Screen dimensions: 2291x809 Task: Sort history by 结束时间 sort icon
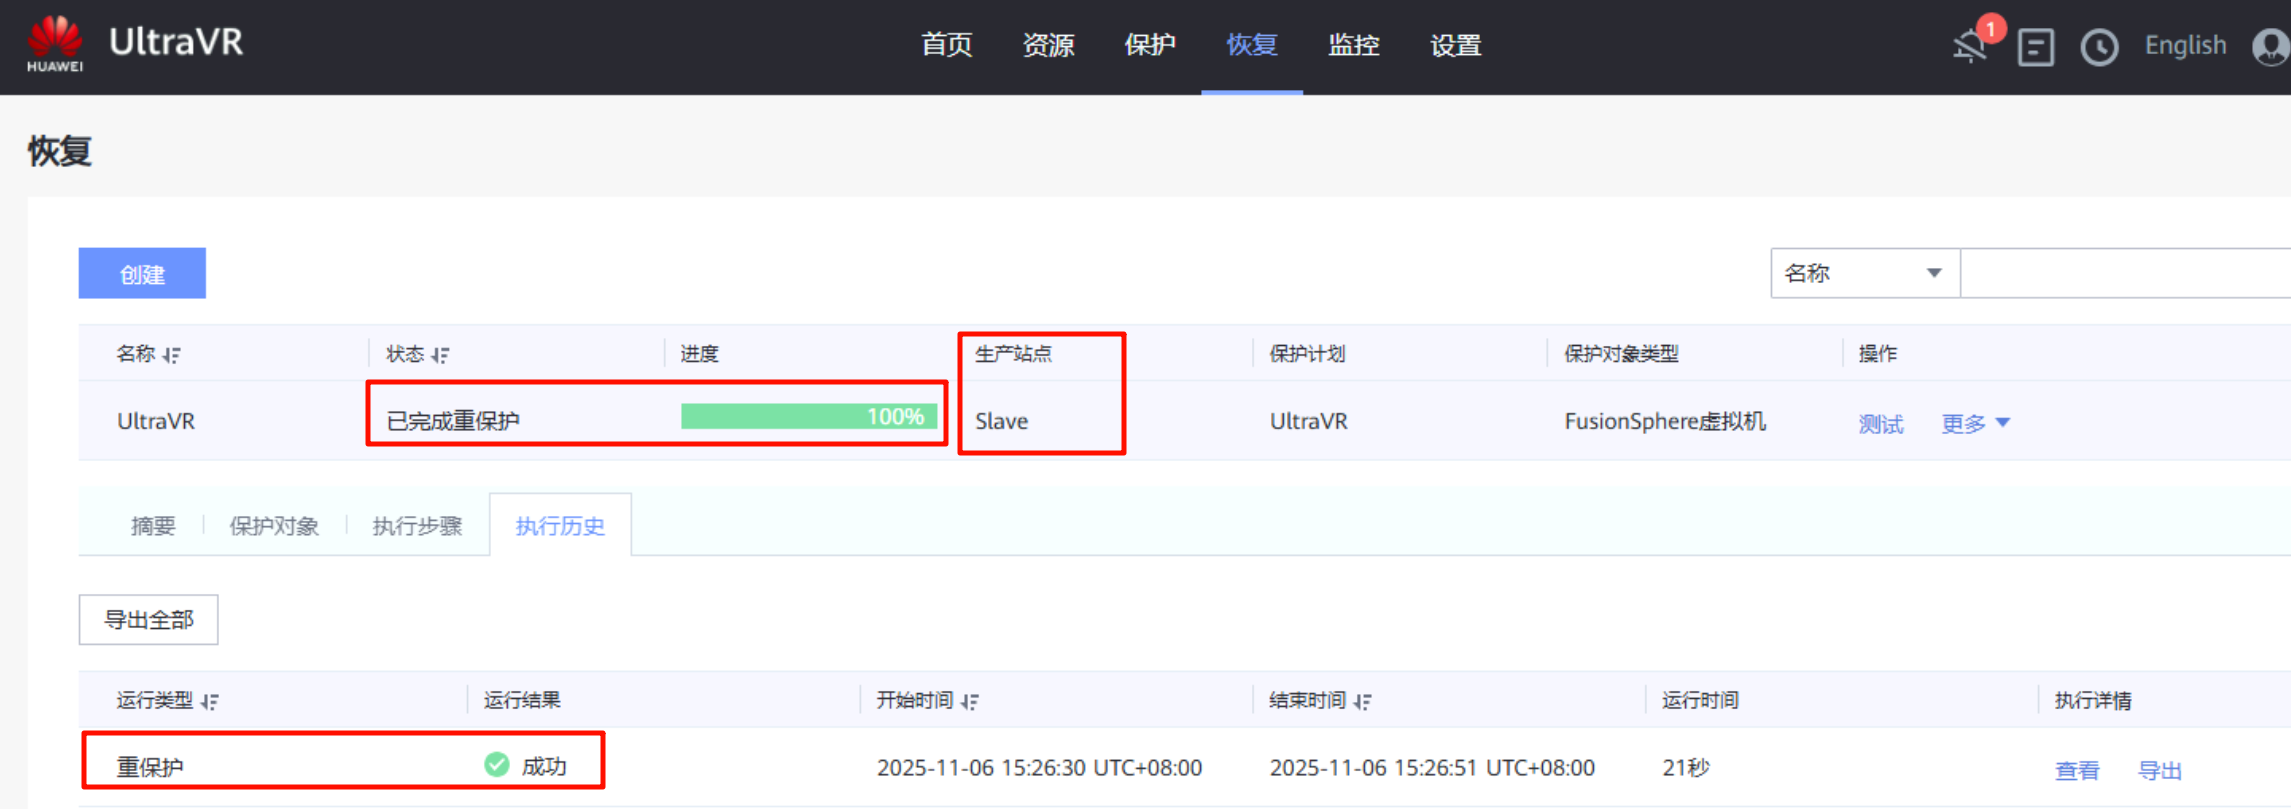point(1362,702)
